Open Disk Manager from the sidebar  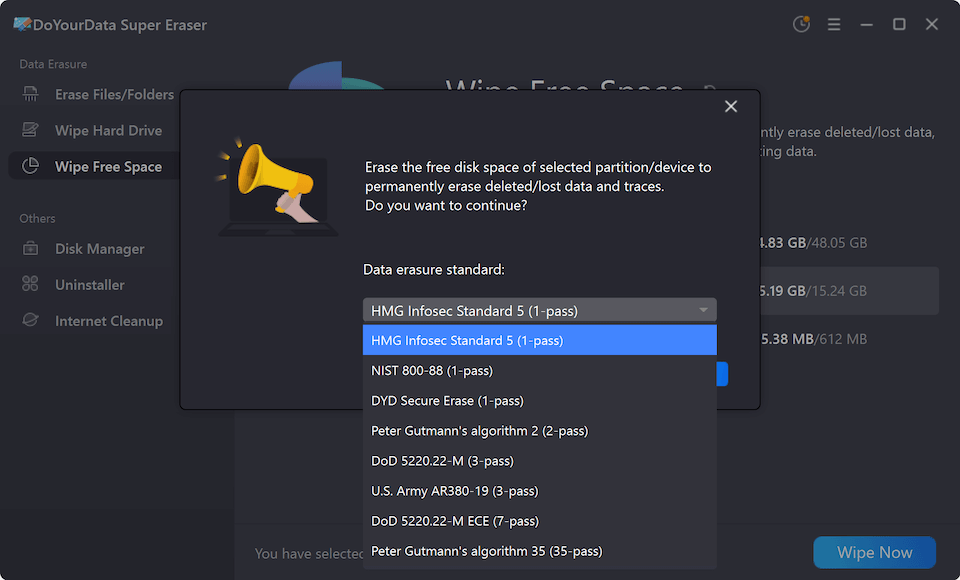coord(100,249)
